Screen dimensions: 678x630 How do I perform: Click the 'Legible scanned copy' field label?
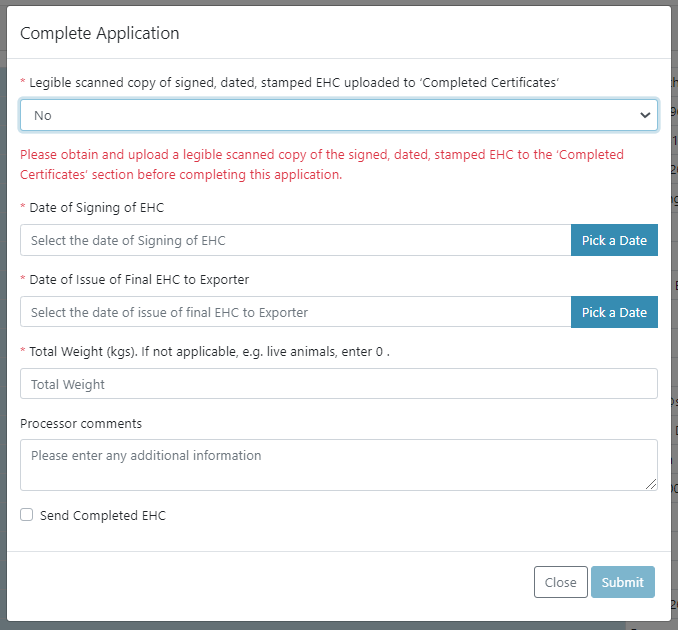tap(294, 83)
